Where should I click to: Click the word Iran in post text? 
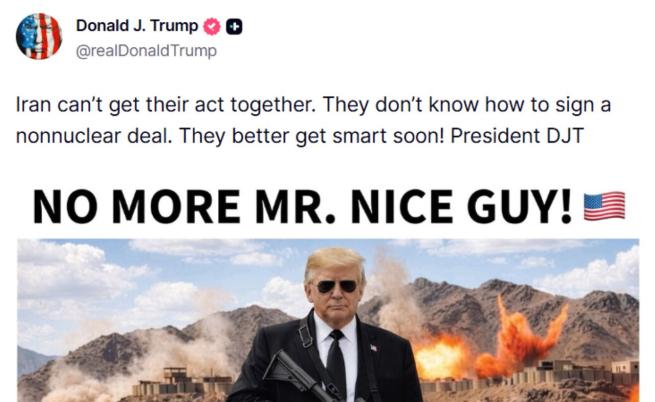pos(34,104)
